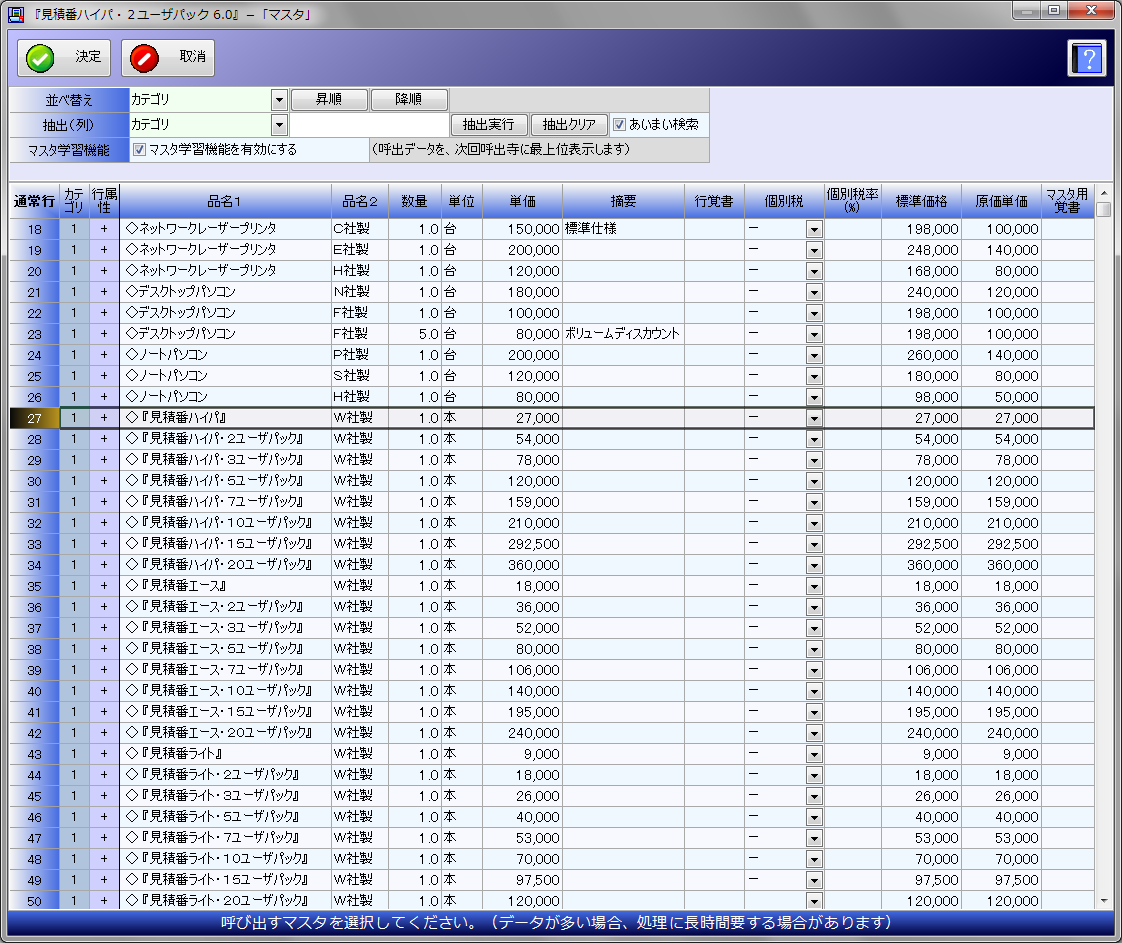
Task: Click the 抽出実行 run filter button
Action: [489, 124]
